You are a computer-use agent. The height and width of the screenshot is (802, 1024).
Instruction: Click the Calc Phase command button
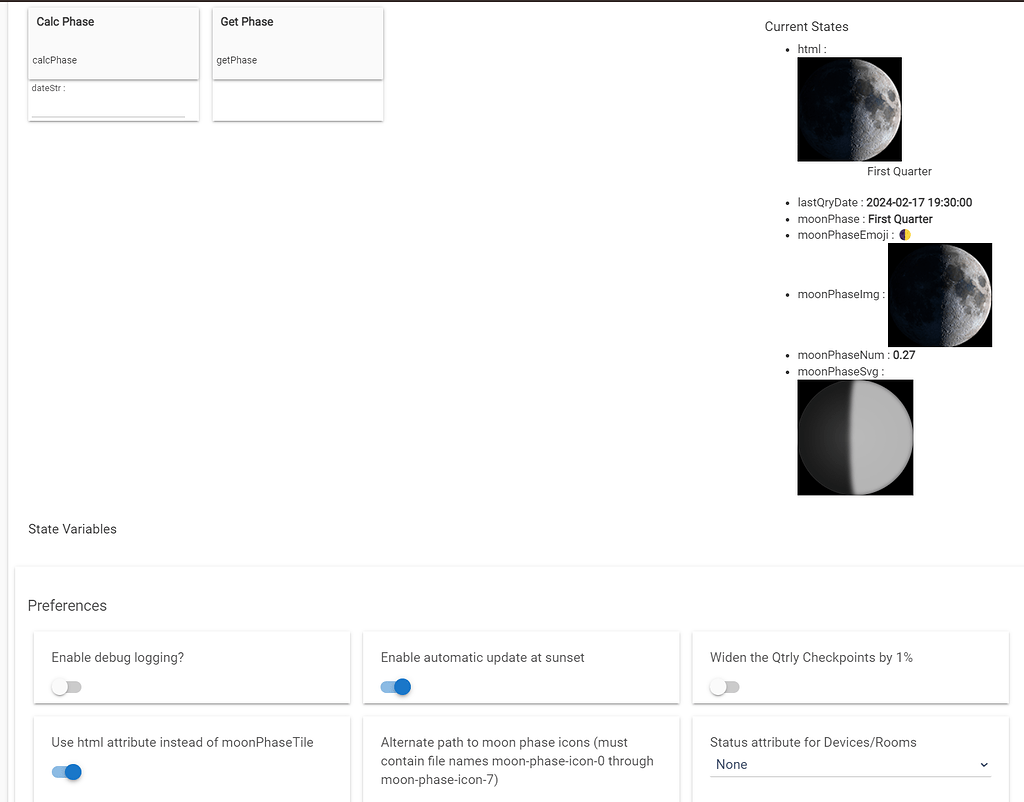[113, 42]
